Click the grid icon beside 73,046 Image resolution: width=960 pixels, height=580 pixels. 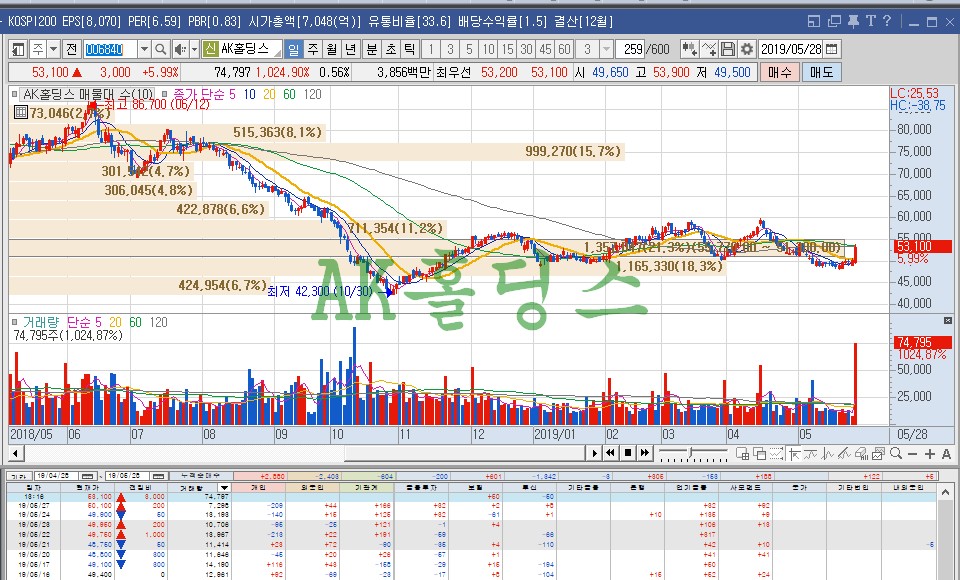coord(20,113)
